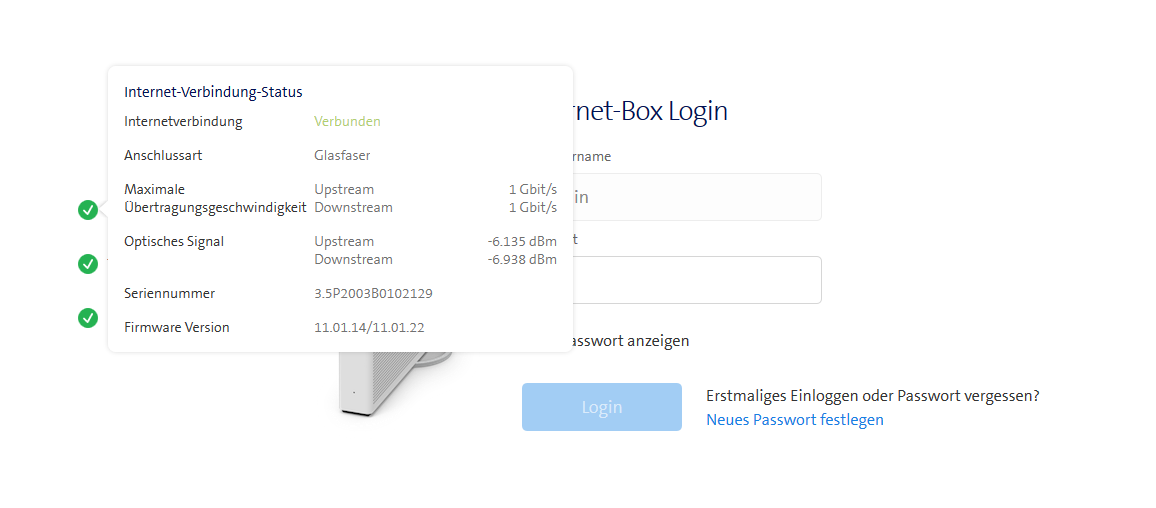
Task: Click Erstmaliges Einloggen oder Passwort vergessen text
Action: [873, 395]
